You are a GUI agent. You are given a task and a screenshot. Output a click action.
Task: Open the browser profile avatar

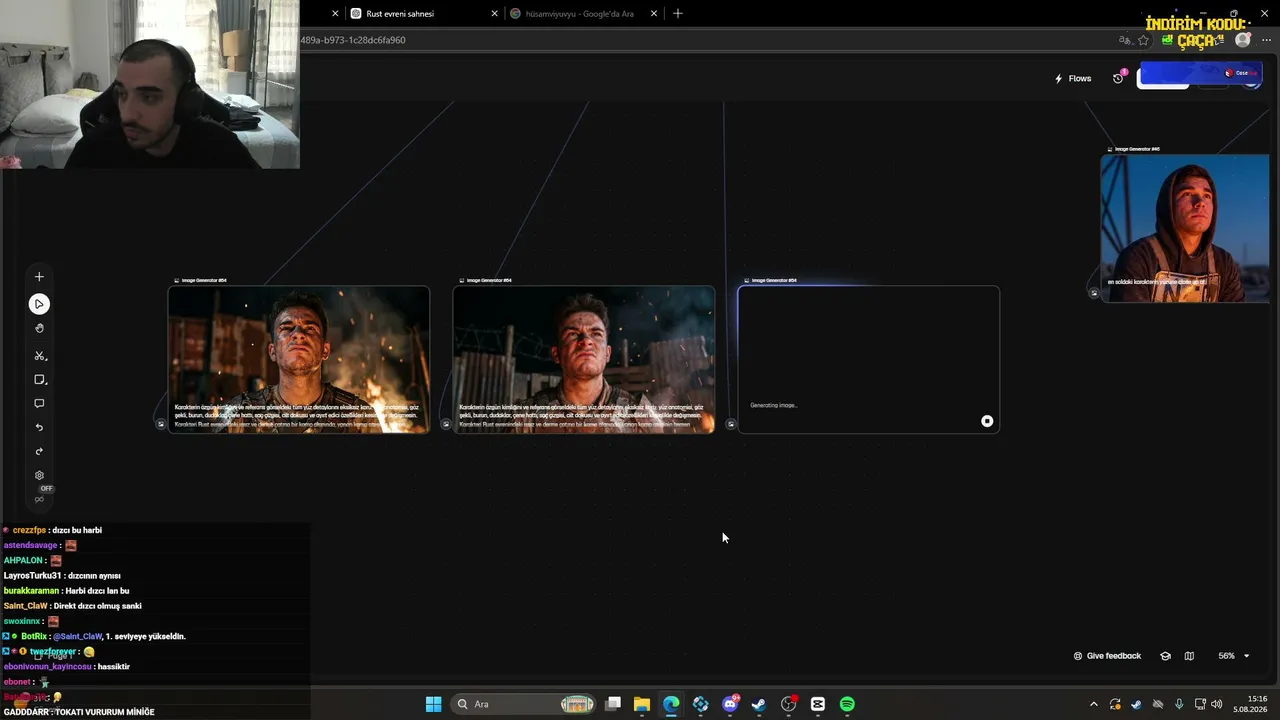pyautogui.click(x=1243, y=40)
